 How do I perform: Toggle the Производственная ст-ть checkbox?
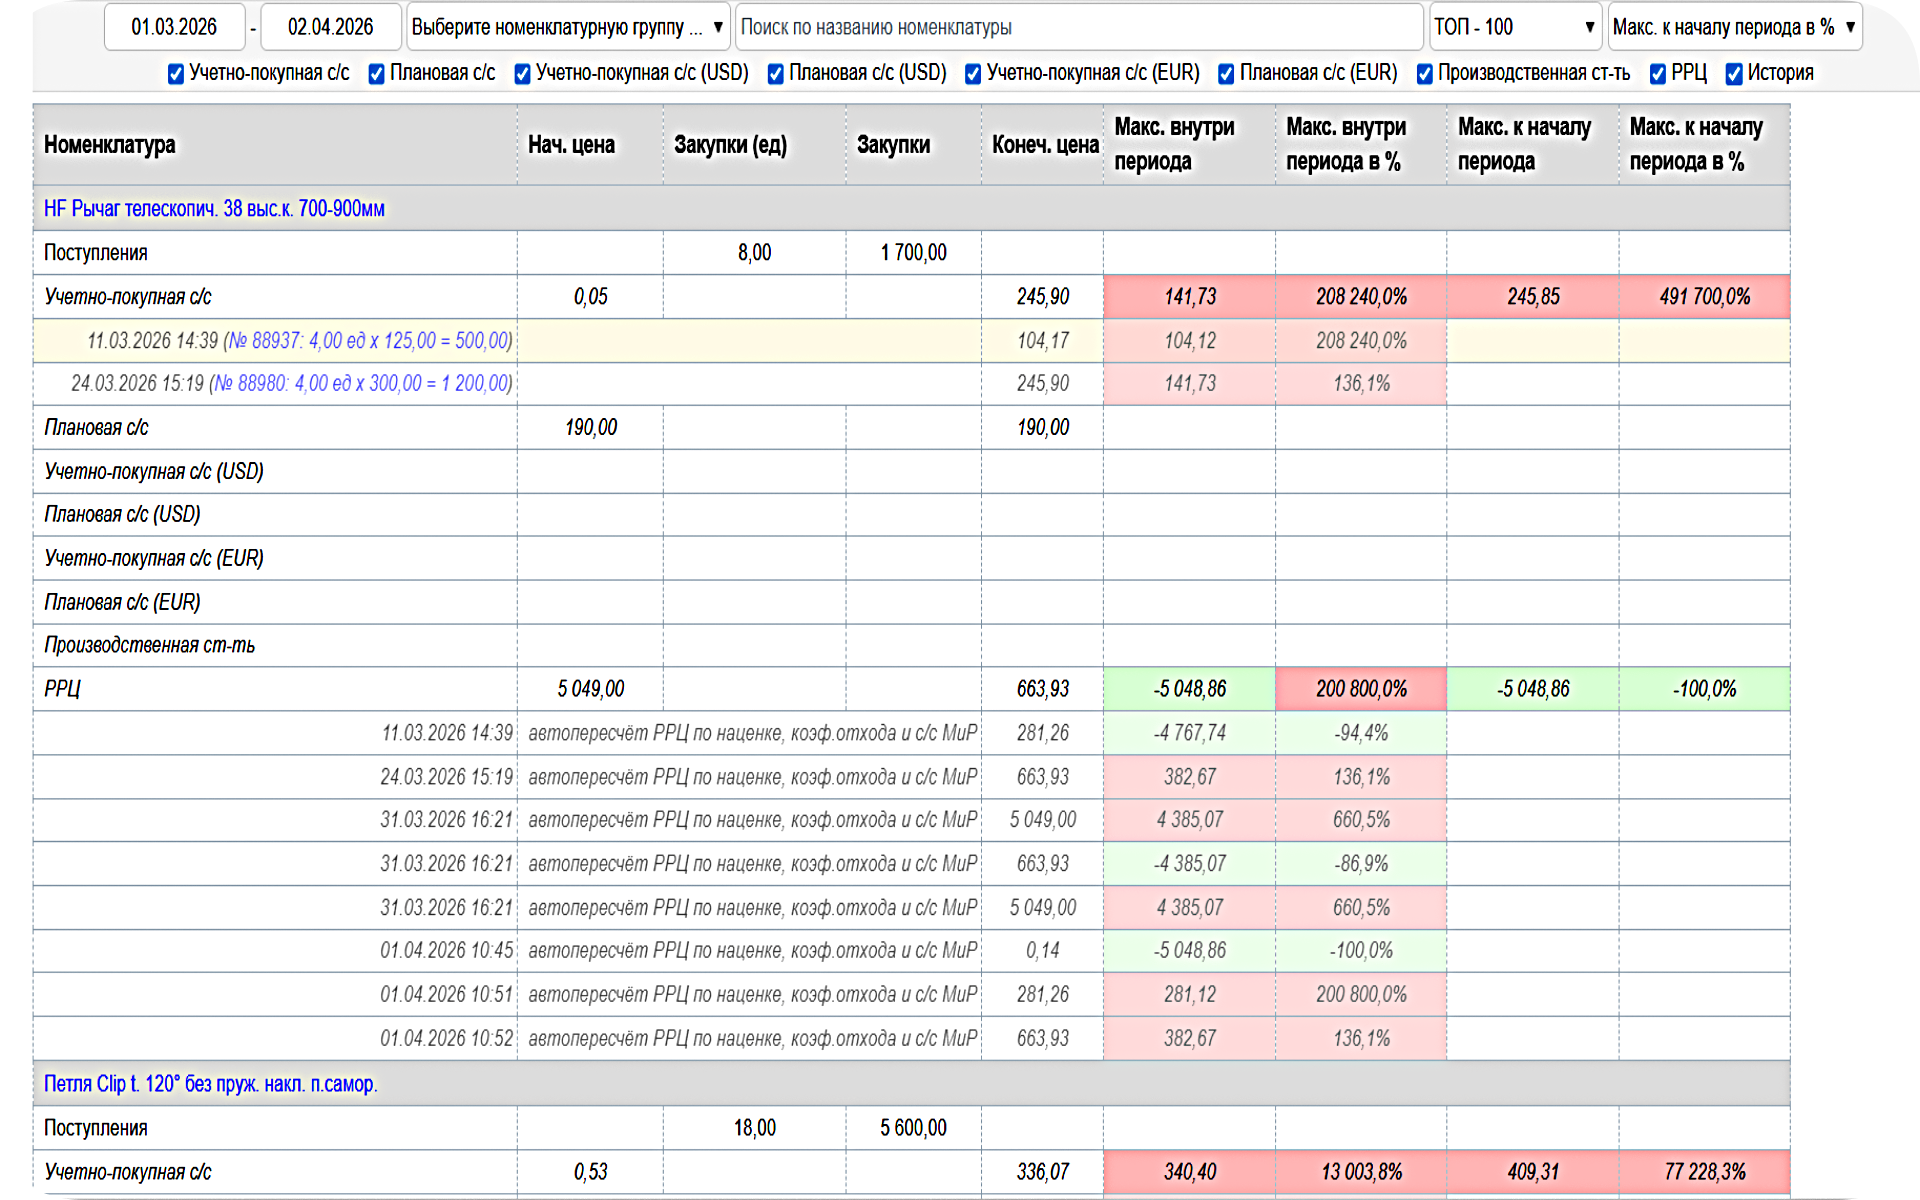[1425, 74]
